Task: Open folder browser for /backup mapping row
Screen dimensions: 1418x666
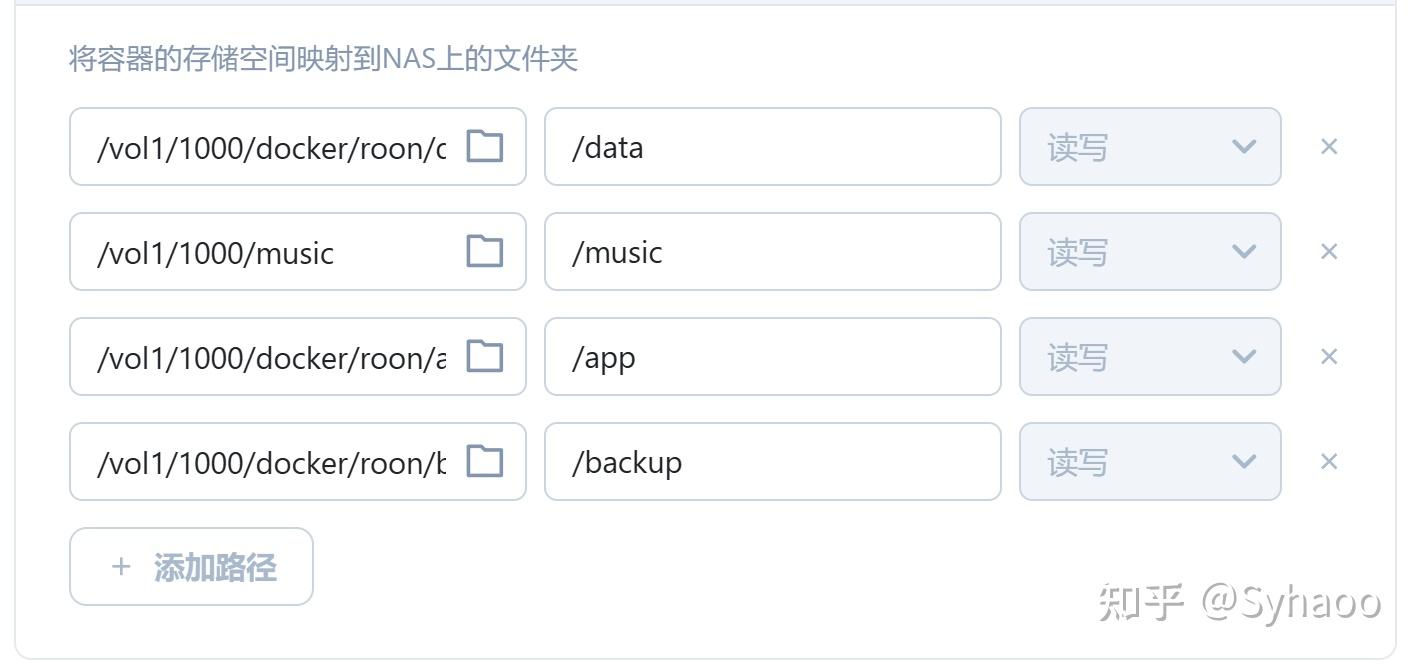Action: pos(485,461)
